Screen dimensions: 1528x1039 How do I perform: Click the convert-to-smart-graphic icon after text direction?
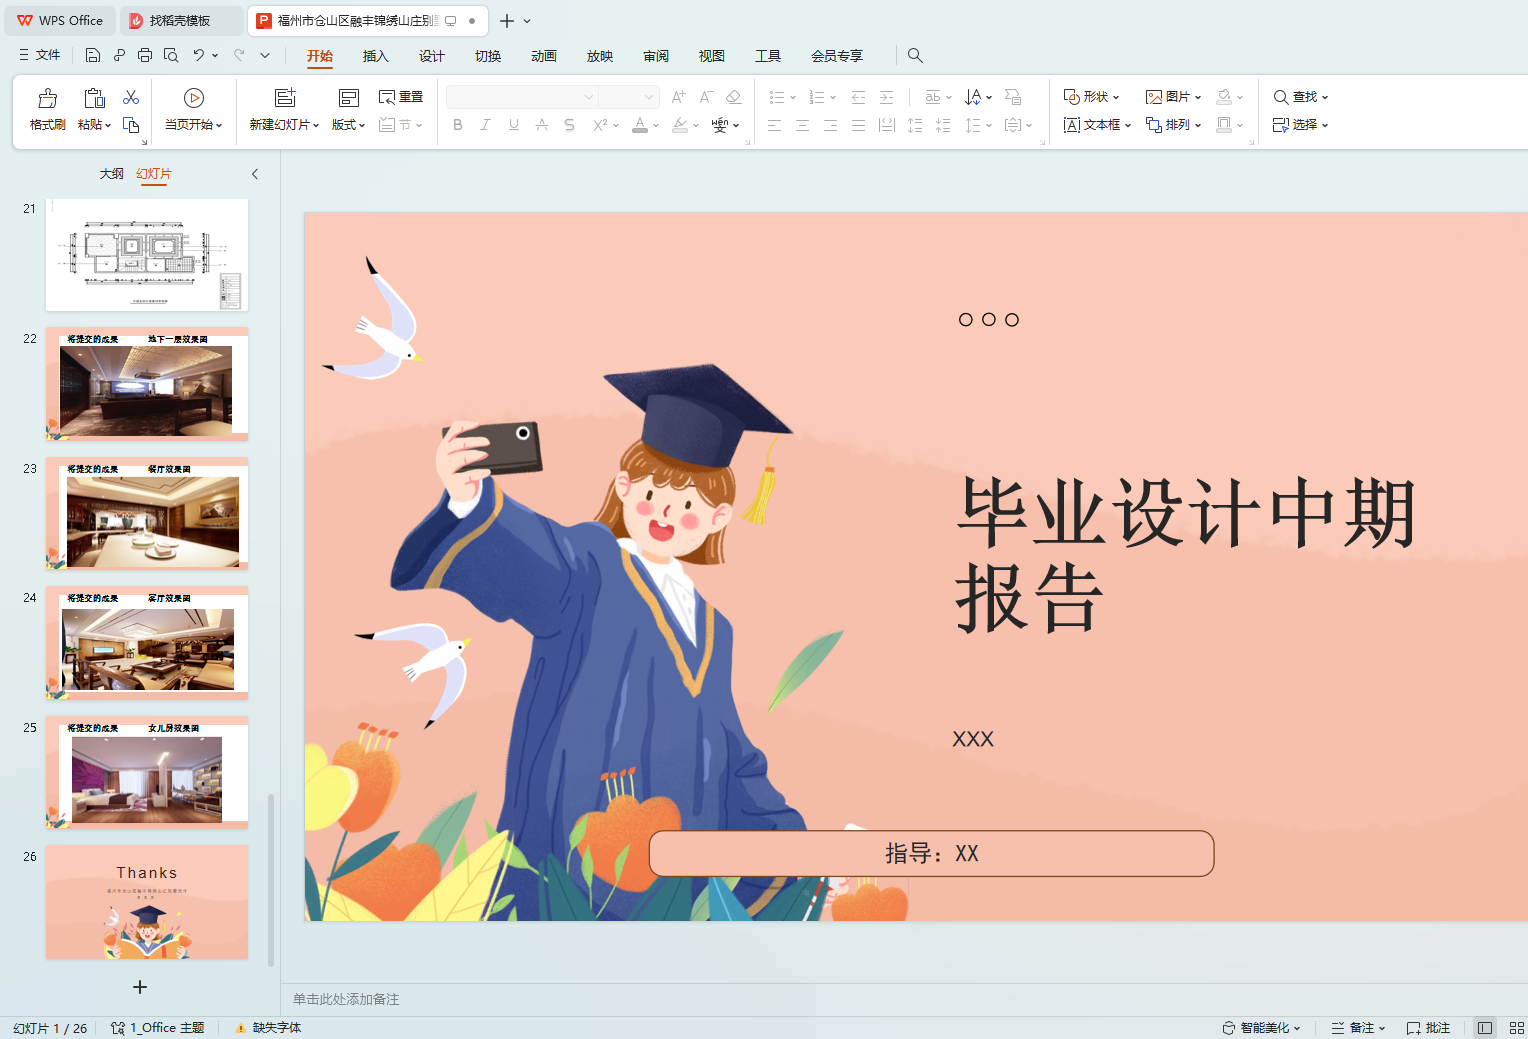pos(1013,97)
